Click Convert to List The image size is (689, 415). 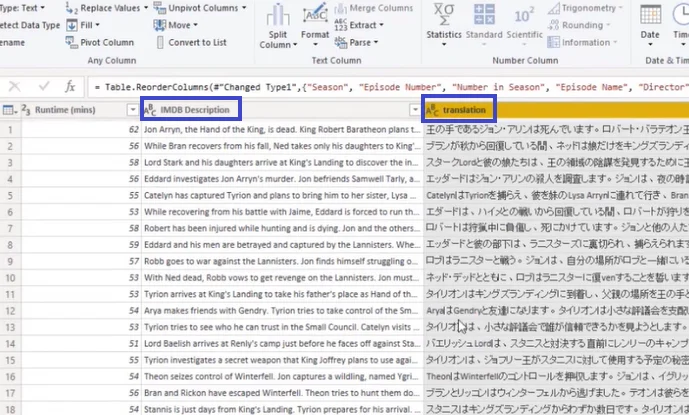coord(191,42)
